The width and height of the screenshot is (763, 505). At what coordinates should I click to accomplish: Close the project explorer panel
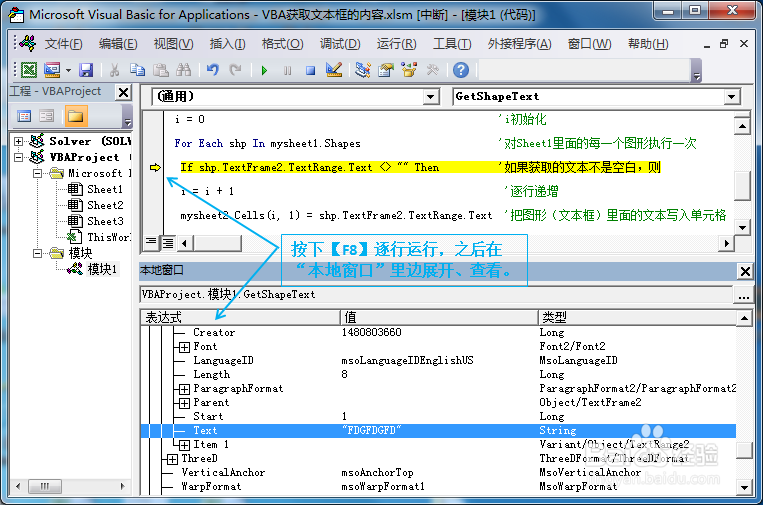[124, 92]
